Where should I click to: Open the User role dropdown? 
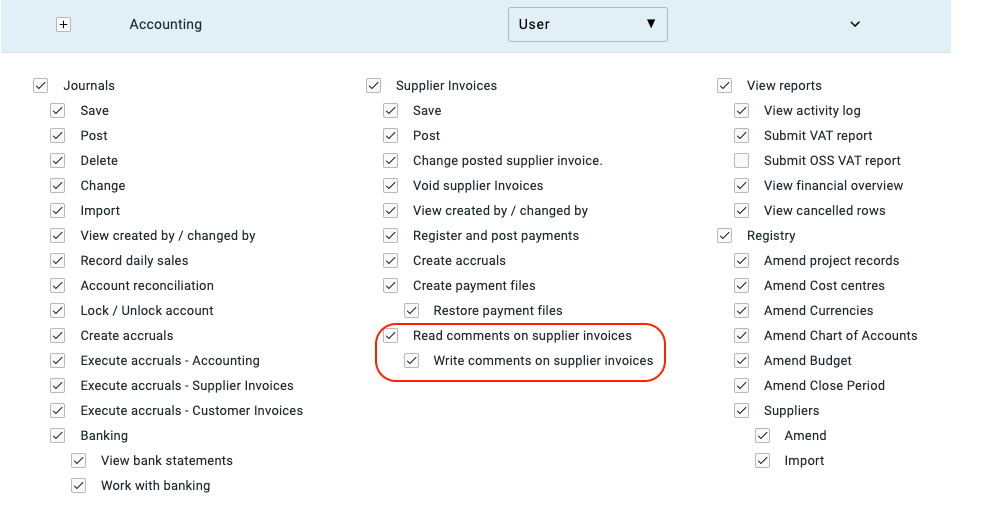click(587, 24)
